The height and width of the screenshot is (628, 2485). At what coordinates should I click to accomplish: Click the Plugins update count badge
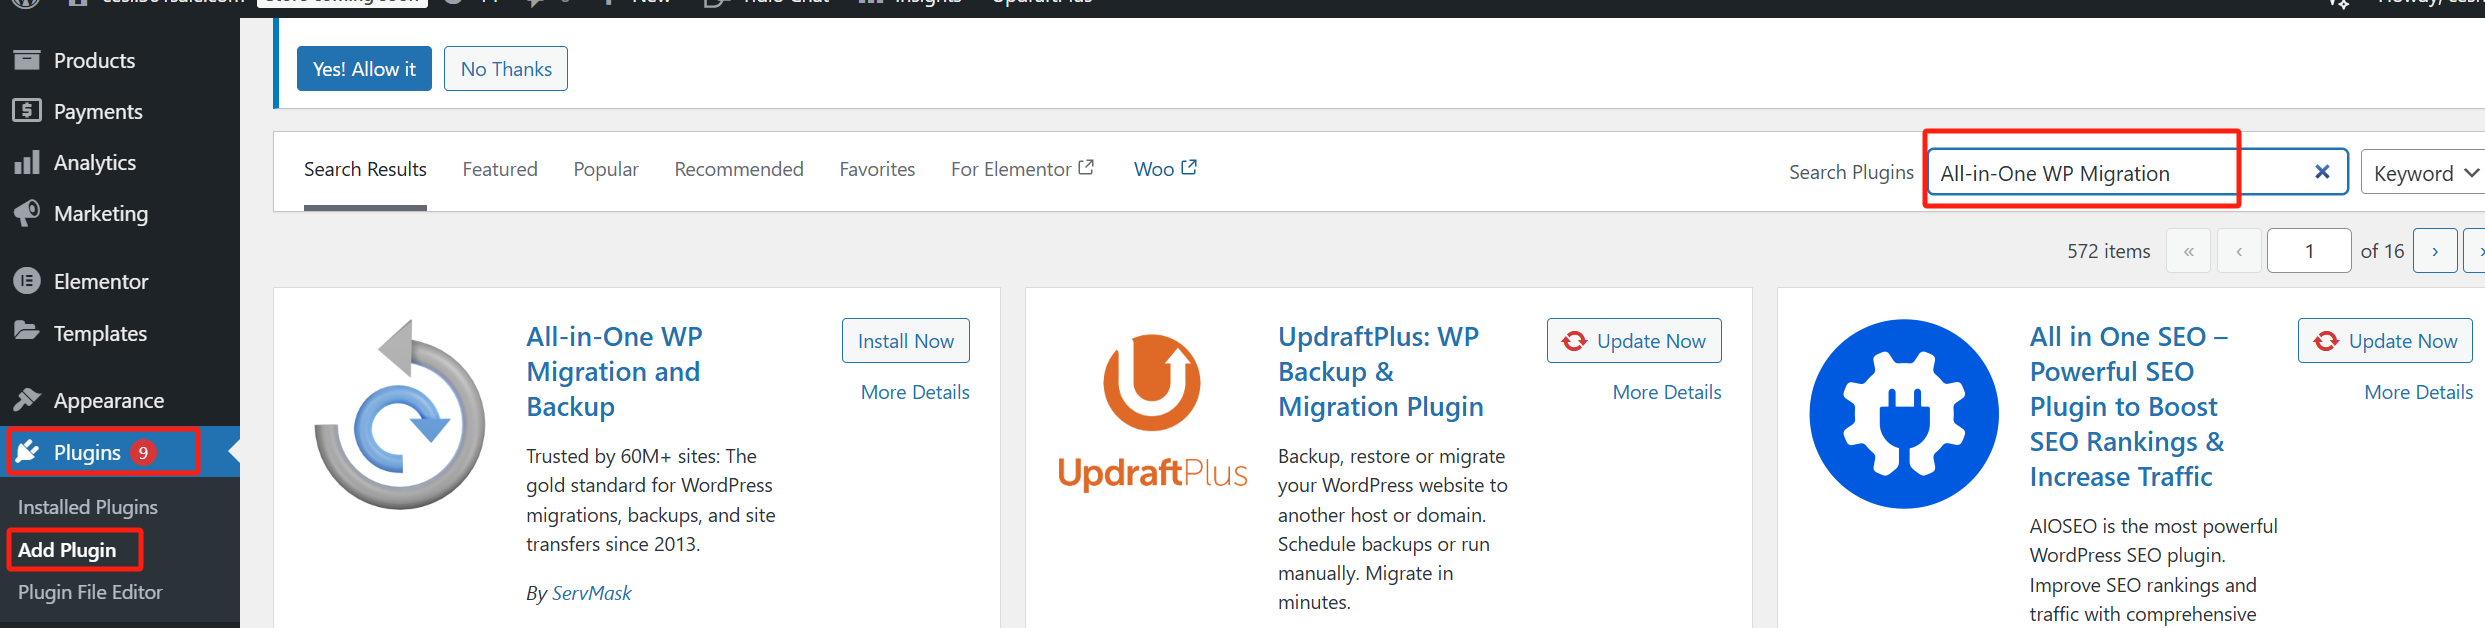pyautogui.click(x=144, y=453)
